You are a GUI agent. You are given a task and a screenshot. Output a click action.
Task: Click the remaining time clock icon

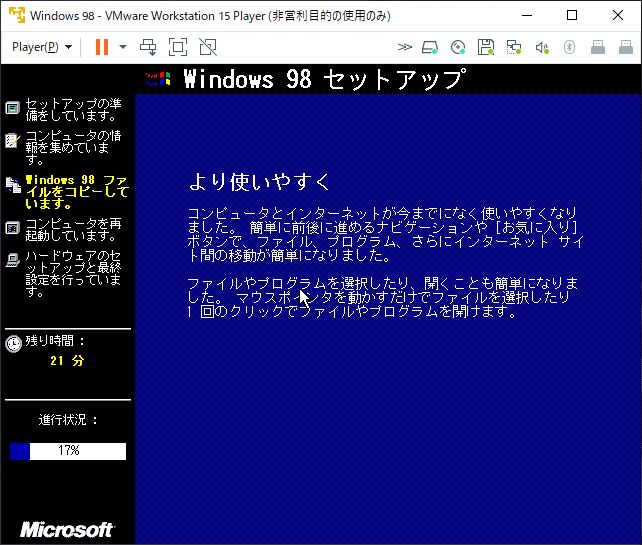point(14,344)
